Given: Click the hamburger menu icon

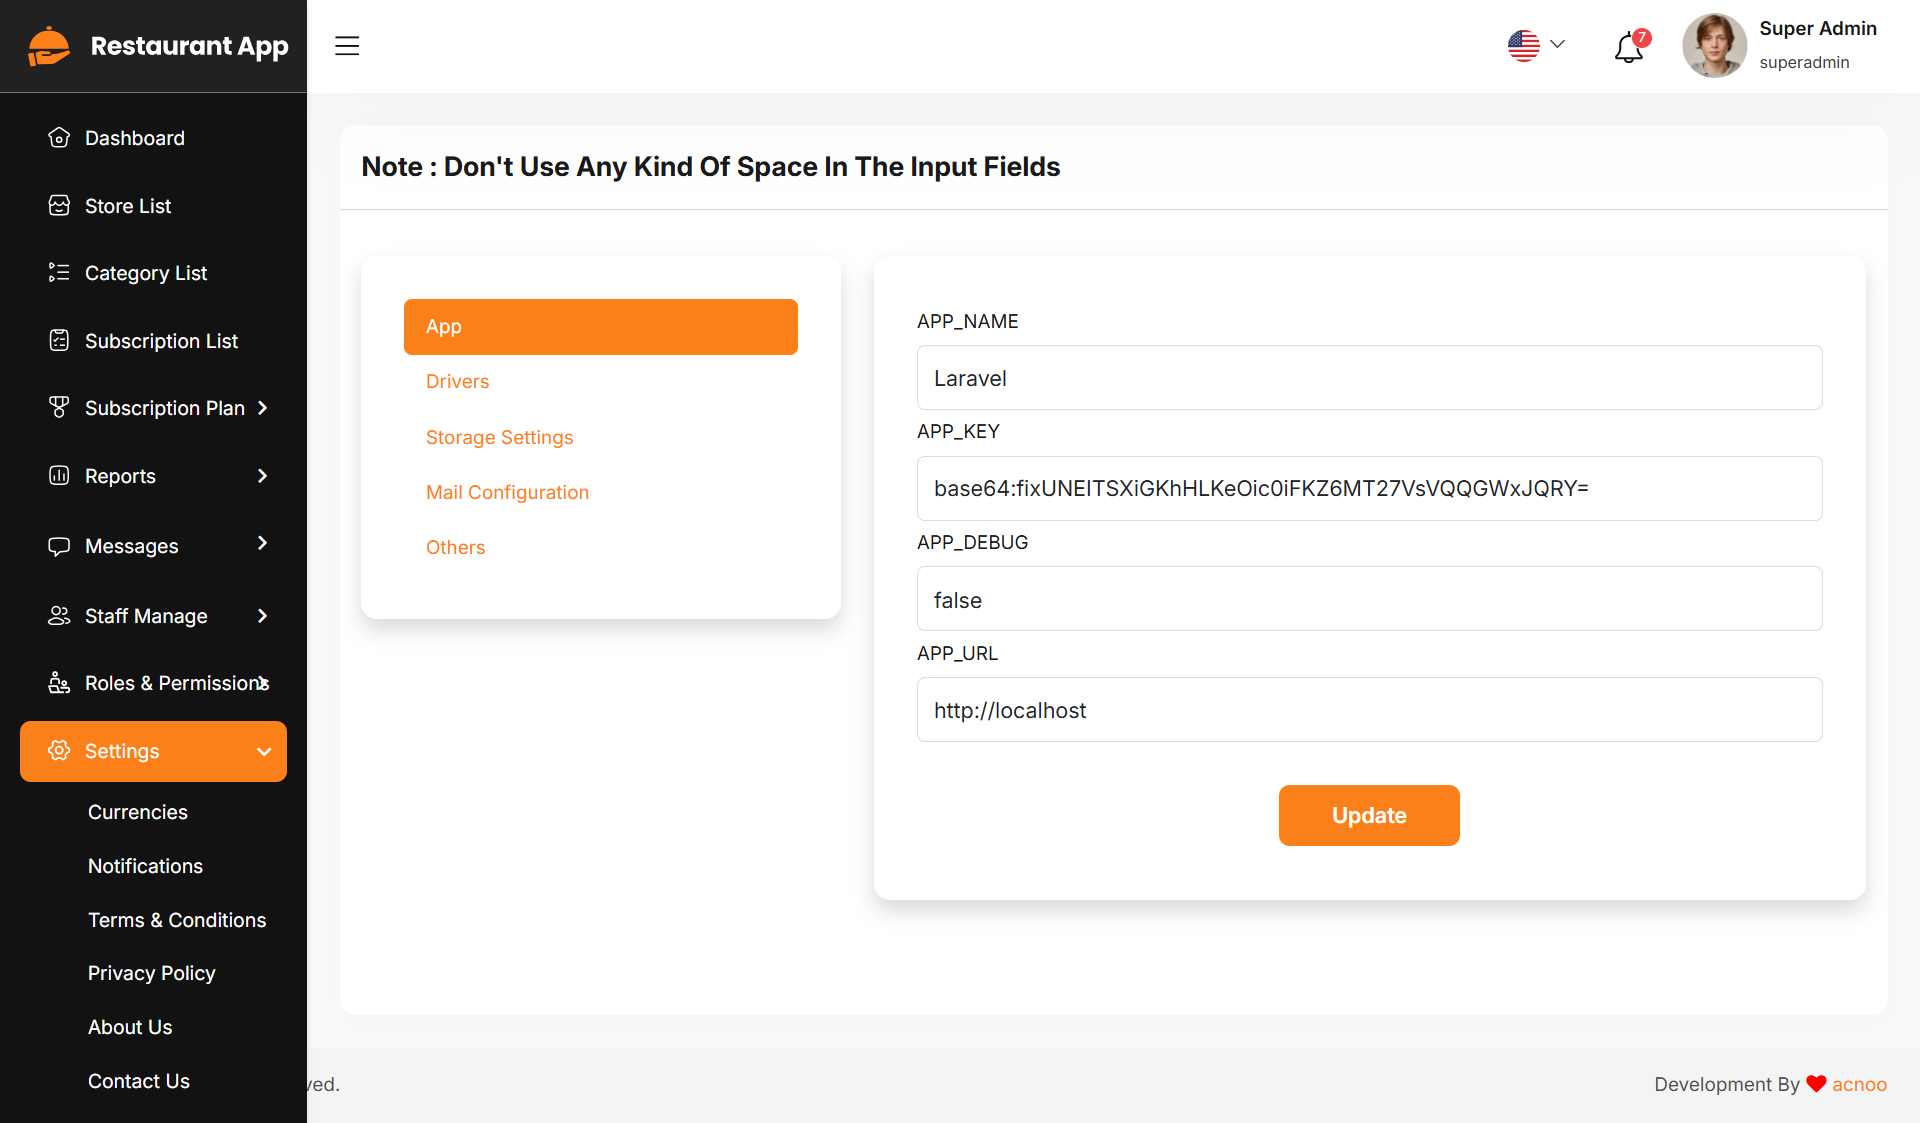Looking at the screenshot, I should [347, 46].
